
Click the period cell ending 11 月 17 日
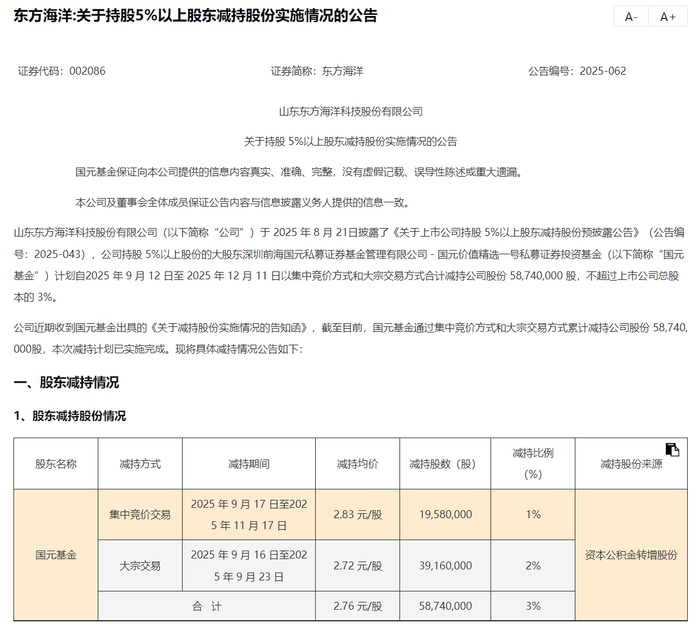249,514
